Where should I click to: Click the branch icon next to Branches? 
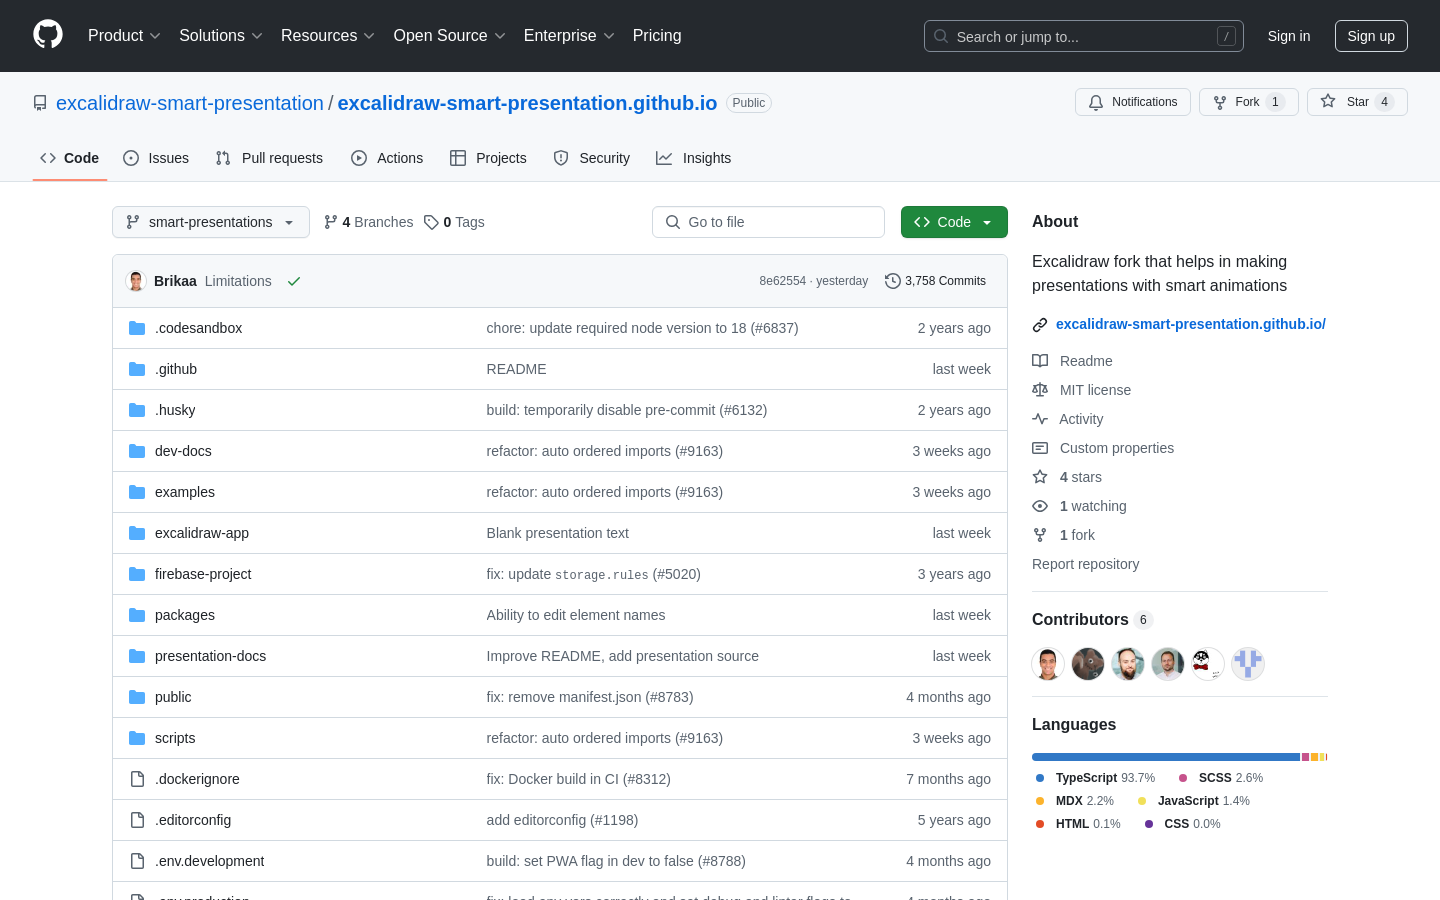click(330, 222)
